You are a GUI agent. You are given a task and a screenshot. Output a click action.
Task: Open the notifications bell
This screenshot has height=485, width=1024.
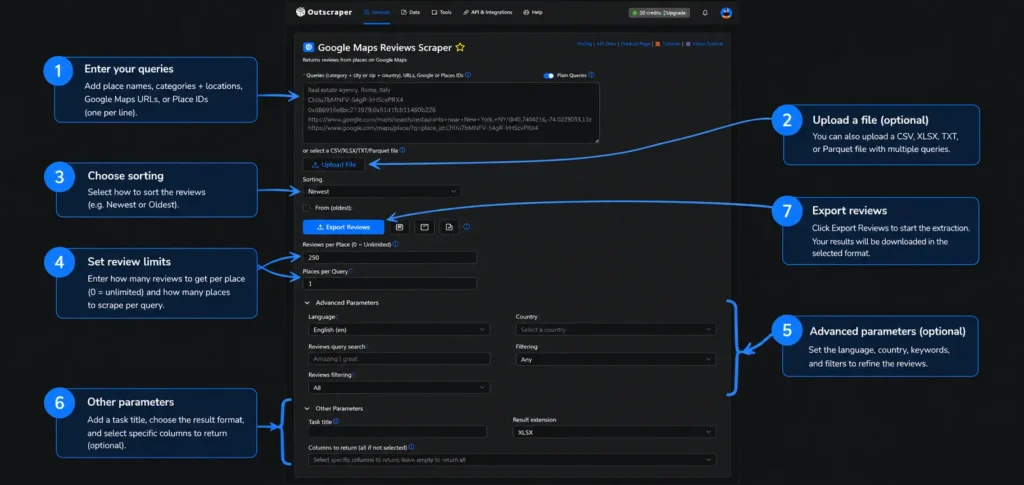[x=705, y=12]
